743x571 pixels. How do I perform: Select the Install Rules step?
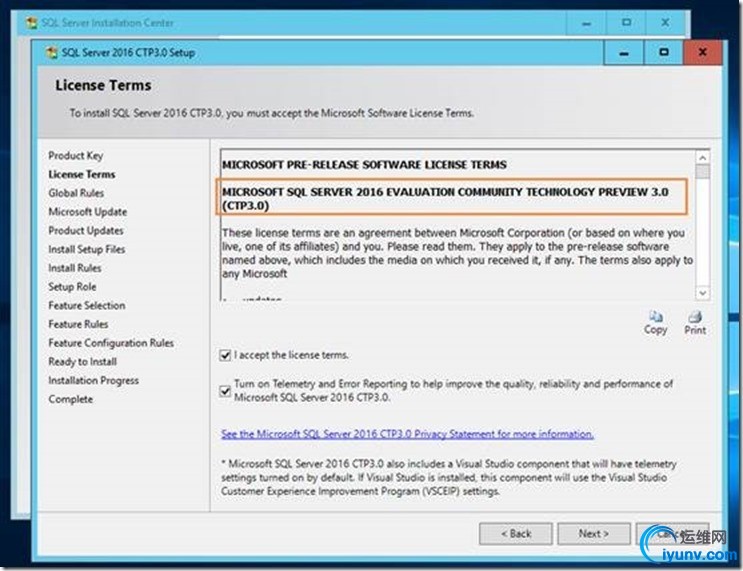point(75,268)
